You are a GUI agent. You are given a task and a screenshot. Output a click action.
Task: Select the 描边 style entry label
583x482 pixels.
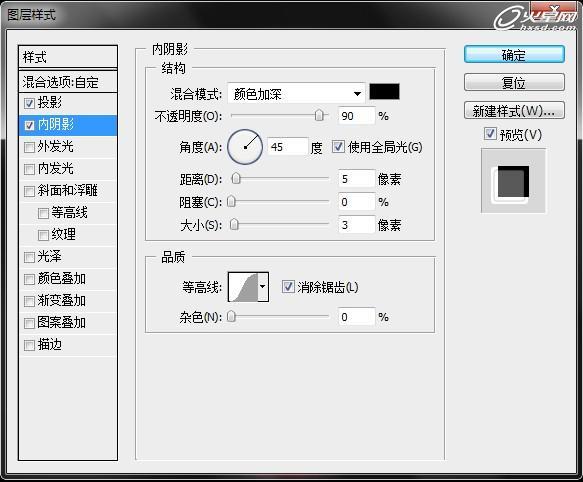[x=49, y=344]
